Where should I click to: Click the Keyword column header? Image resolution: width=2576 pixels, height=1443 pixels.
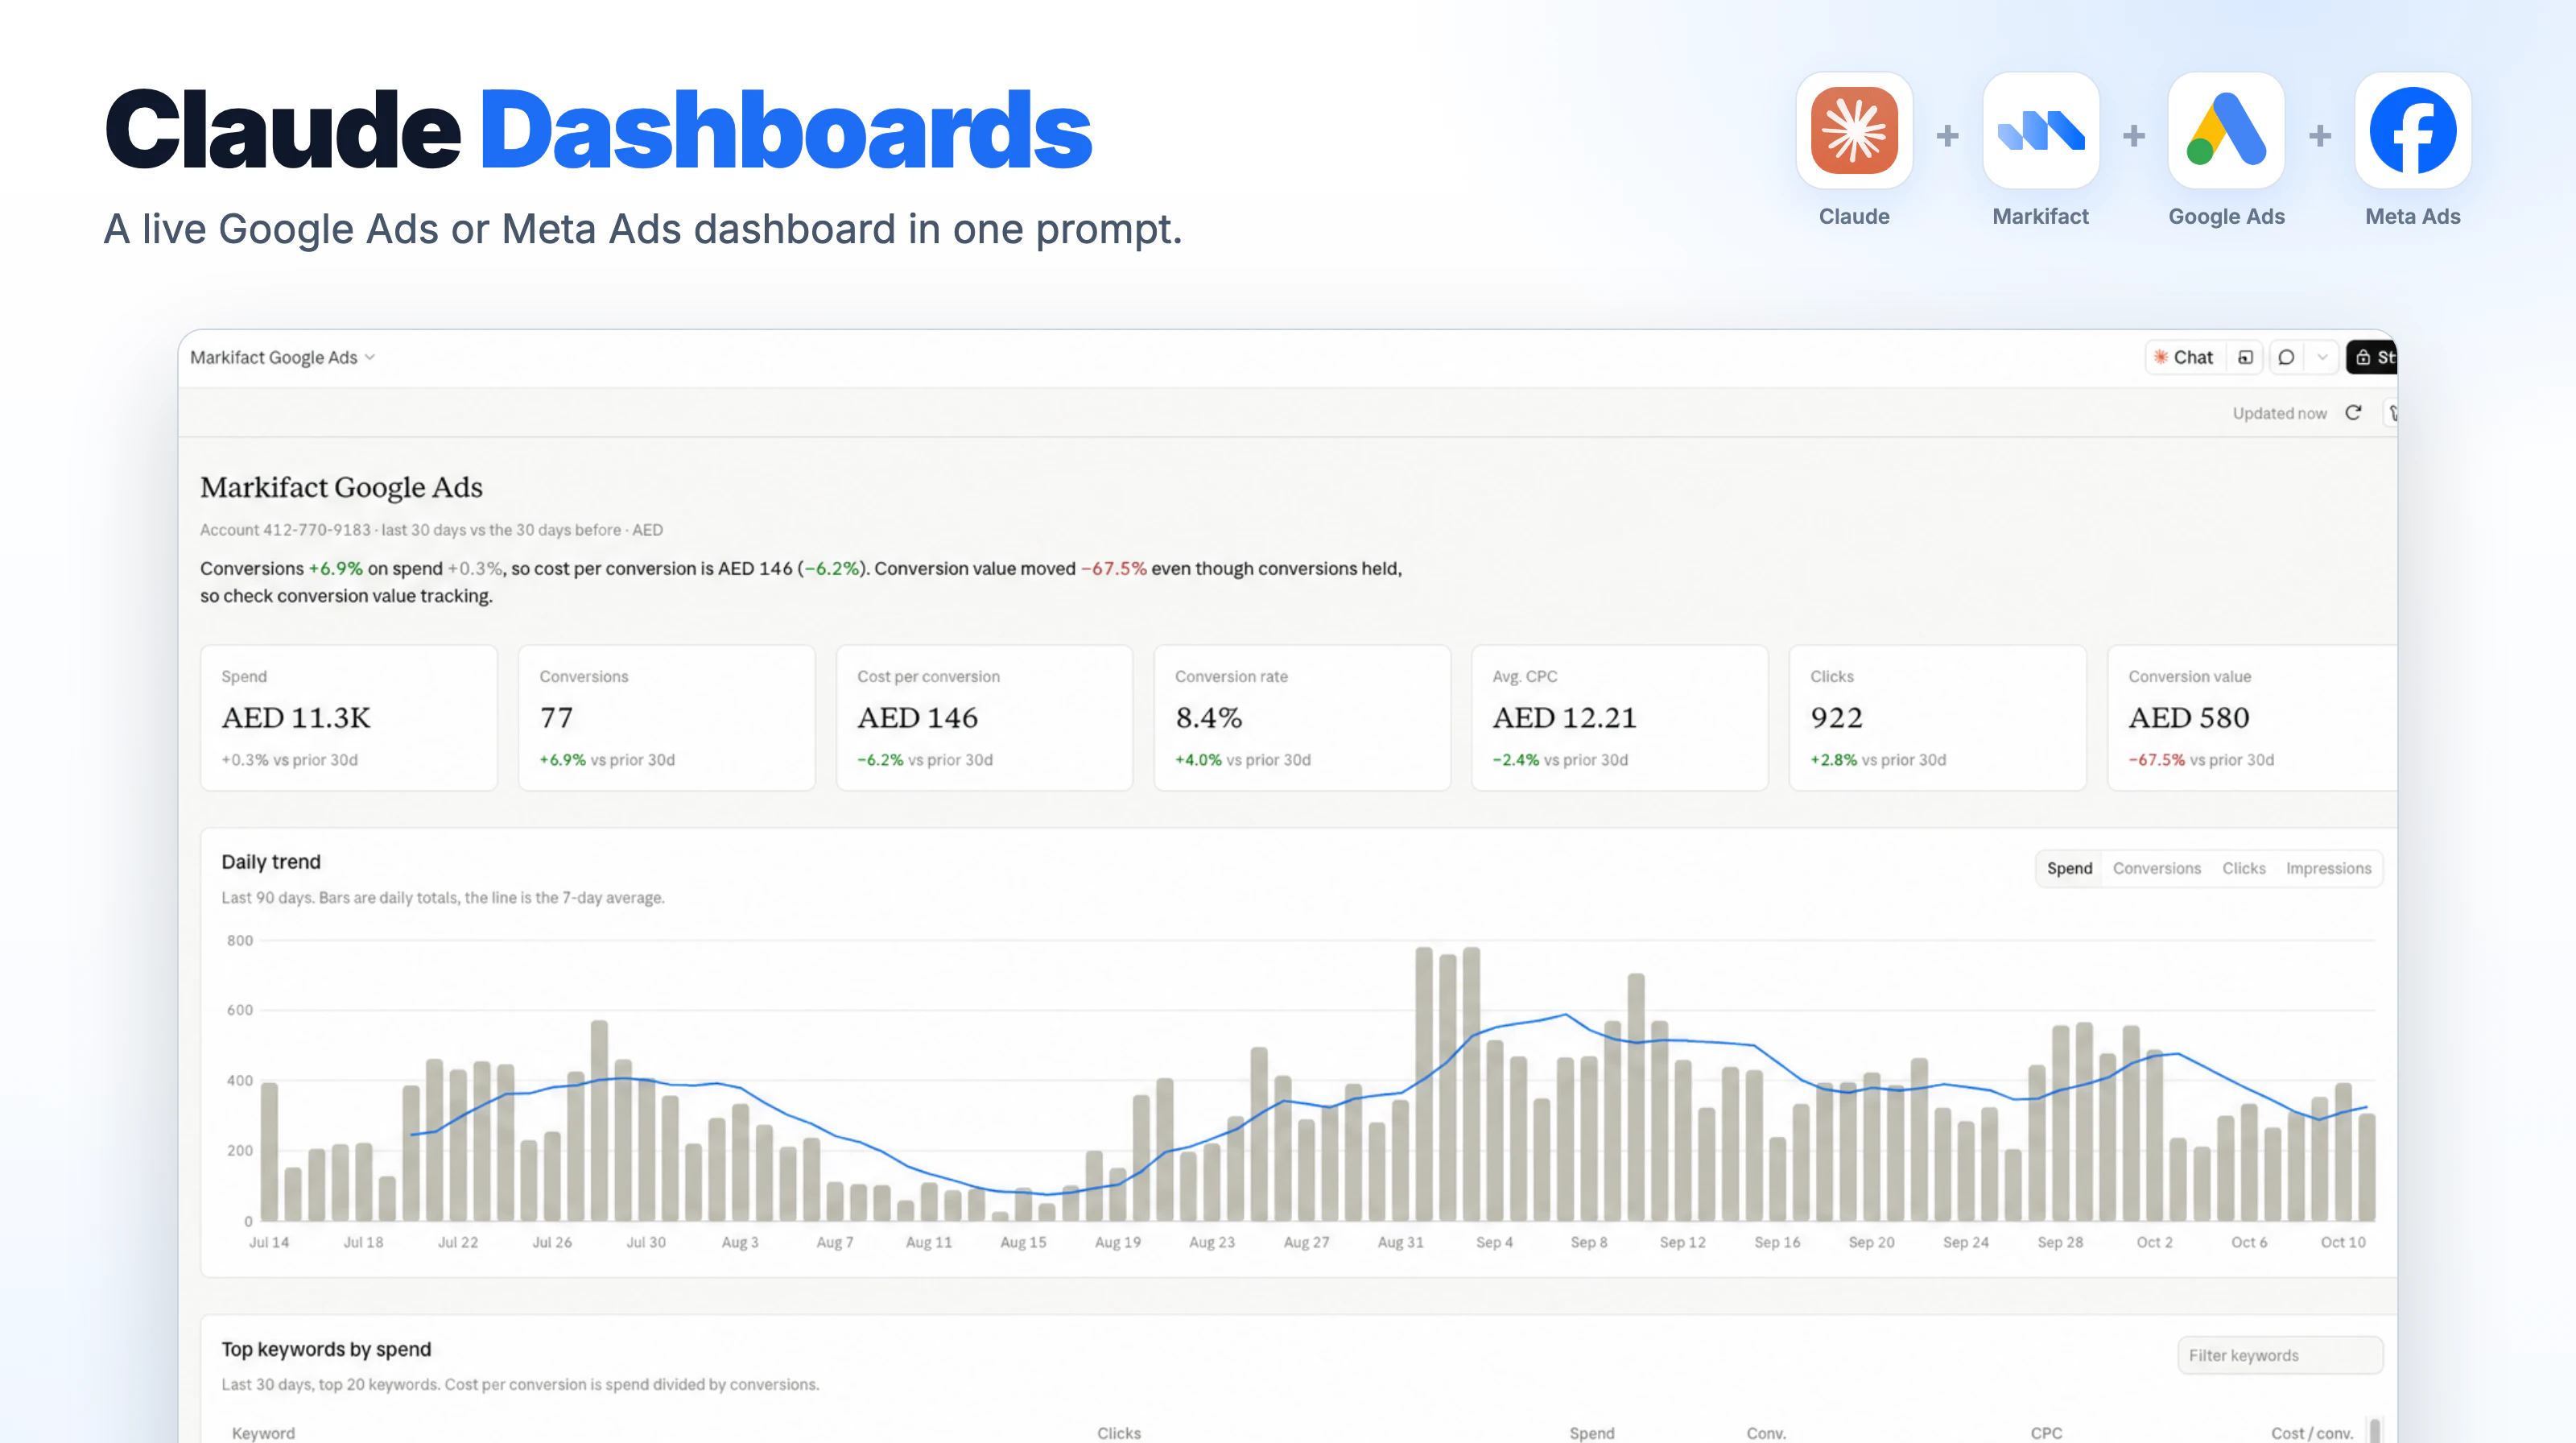click(x=263, y=1432)
